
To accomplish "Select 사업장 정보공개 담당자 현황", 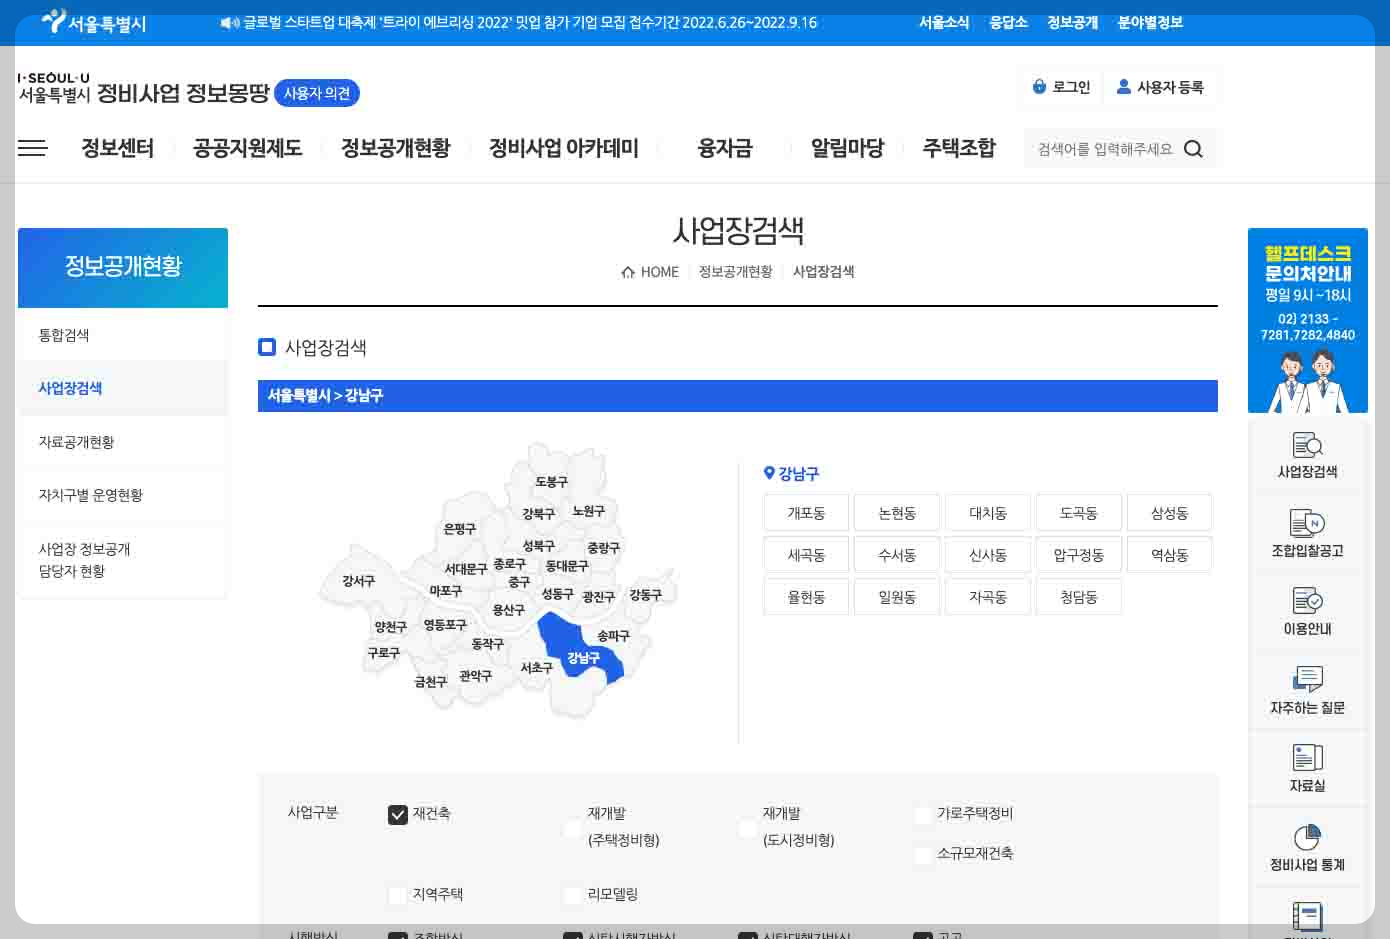I will click(x=123, y=560).
